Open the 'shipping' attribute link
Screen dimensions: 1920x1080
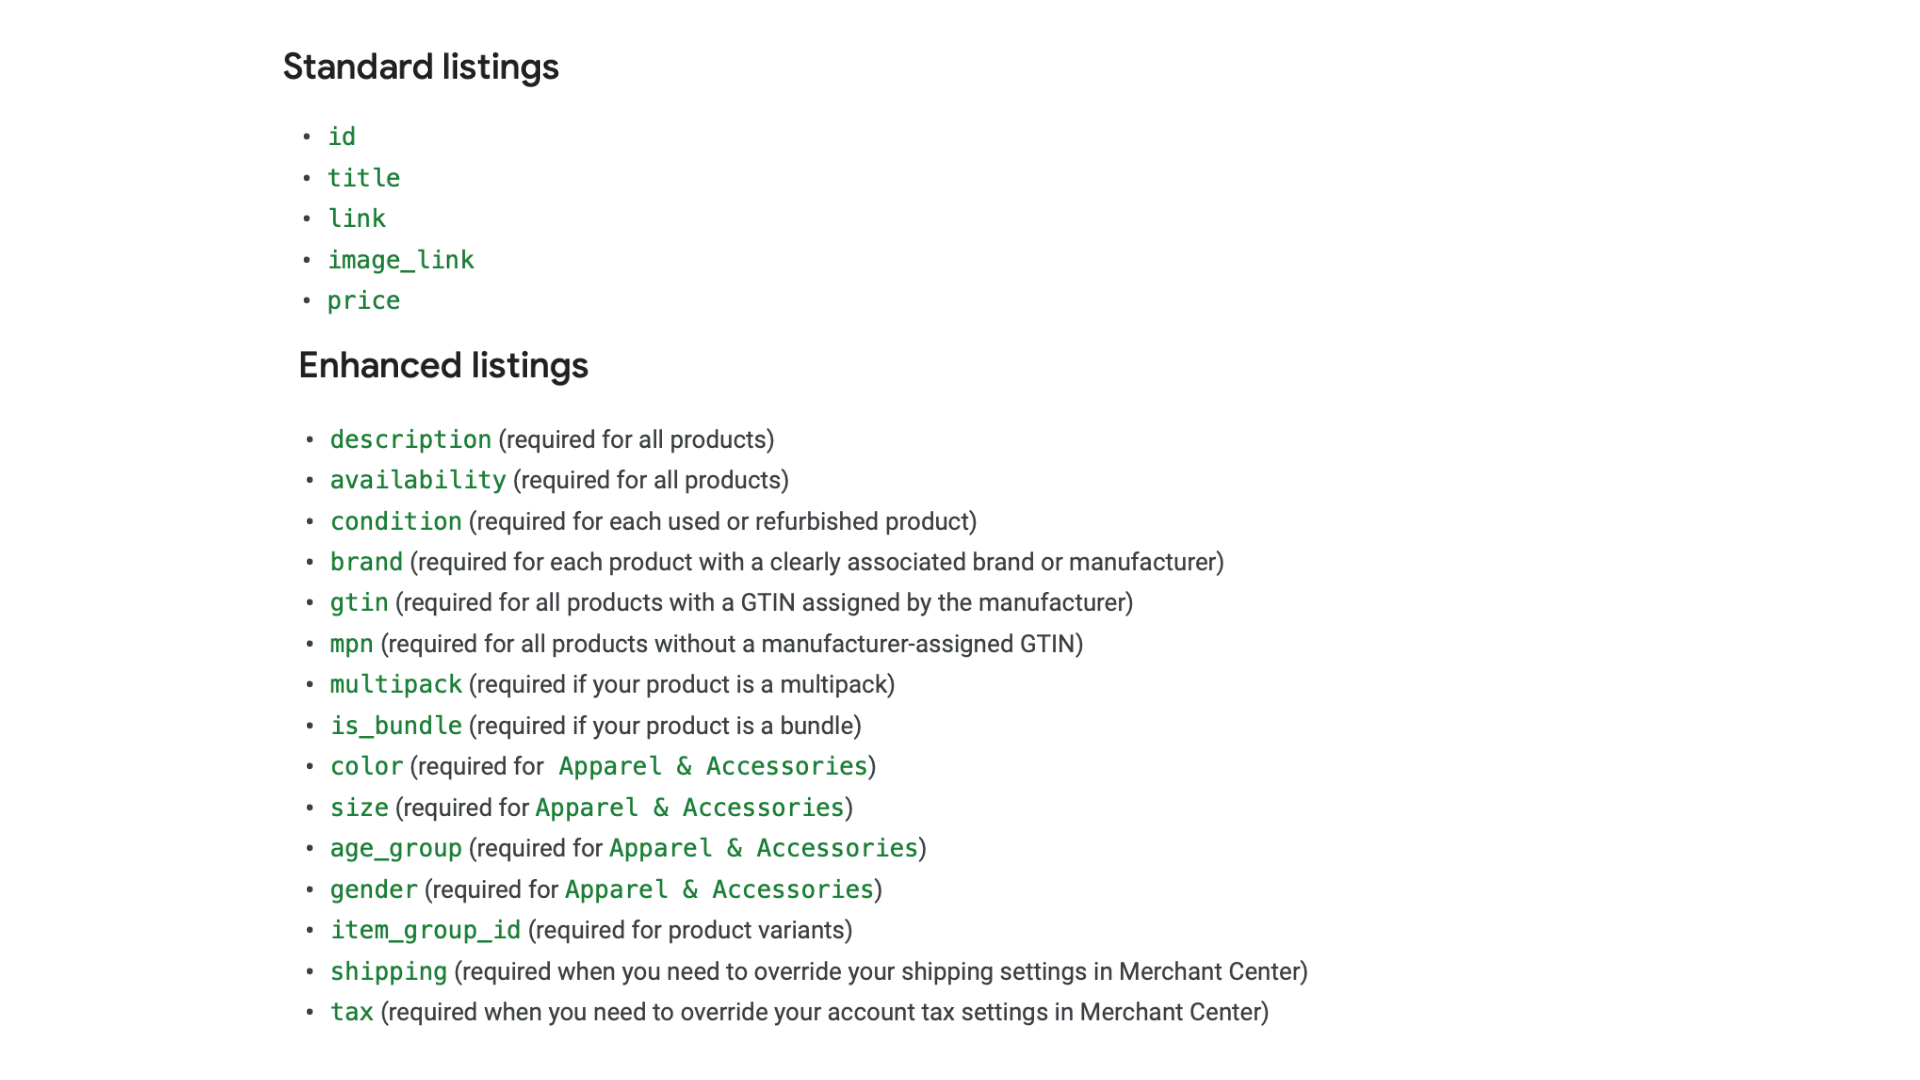click(x=388, y=972)
